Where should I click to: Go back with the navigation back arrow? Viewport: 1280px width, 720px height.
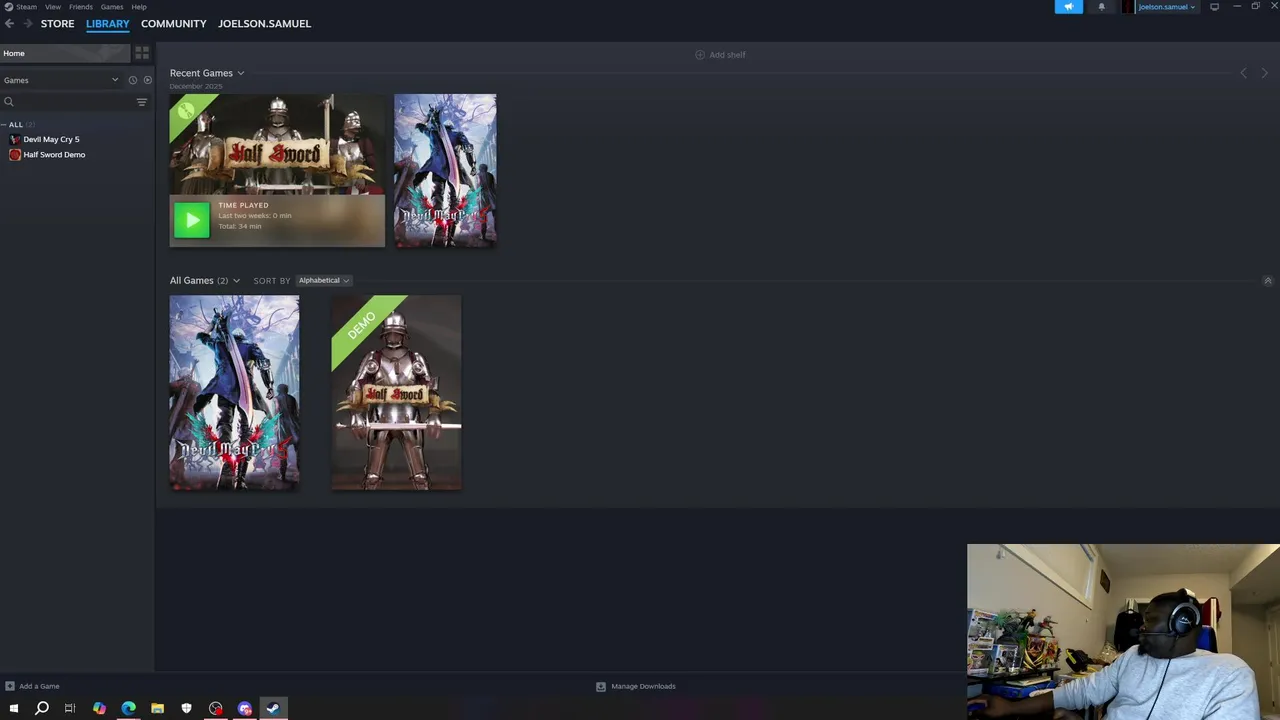[x=10, y=23]
